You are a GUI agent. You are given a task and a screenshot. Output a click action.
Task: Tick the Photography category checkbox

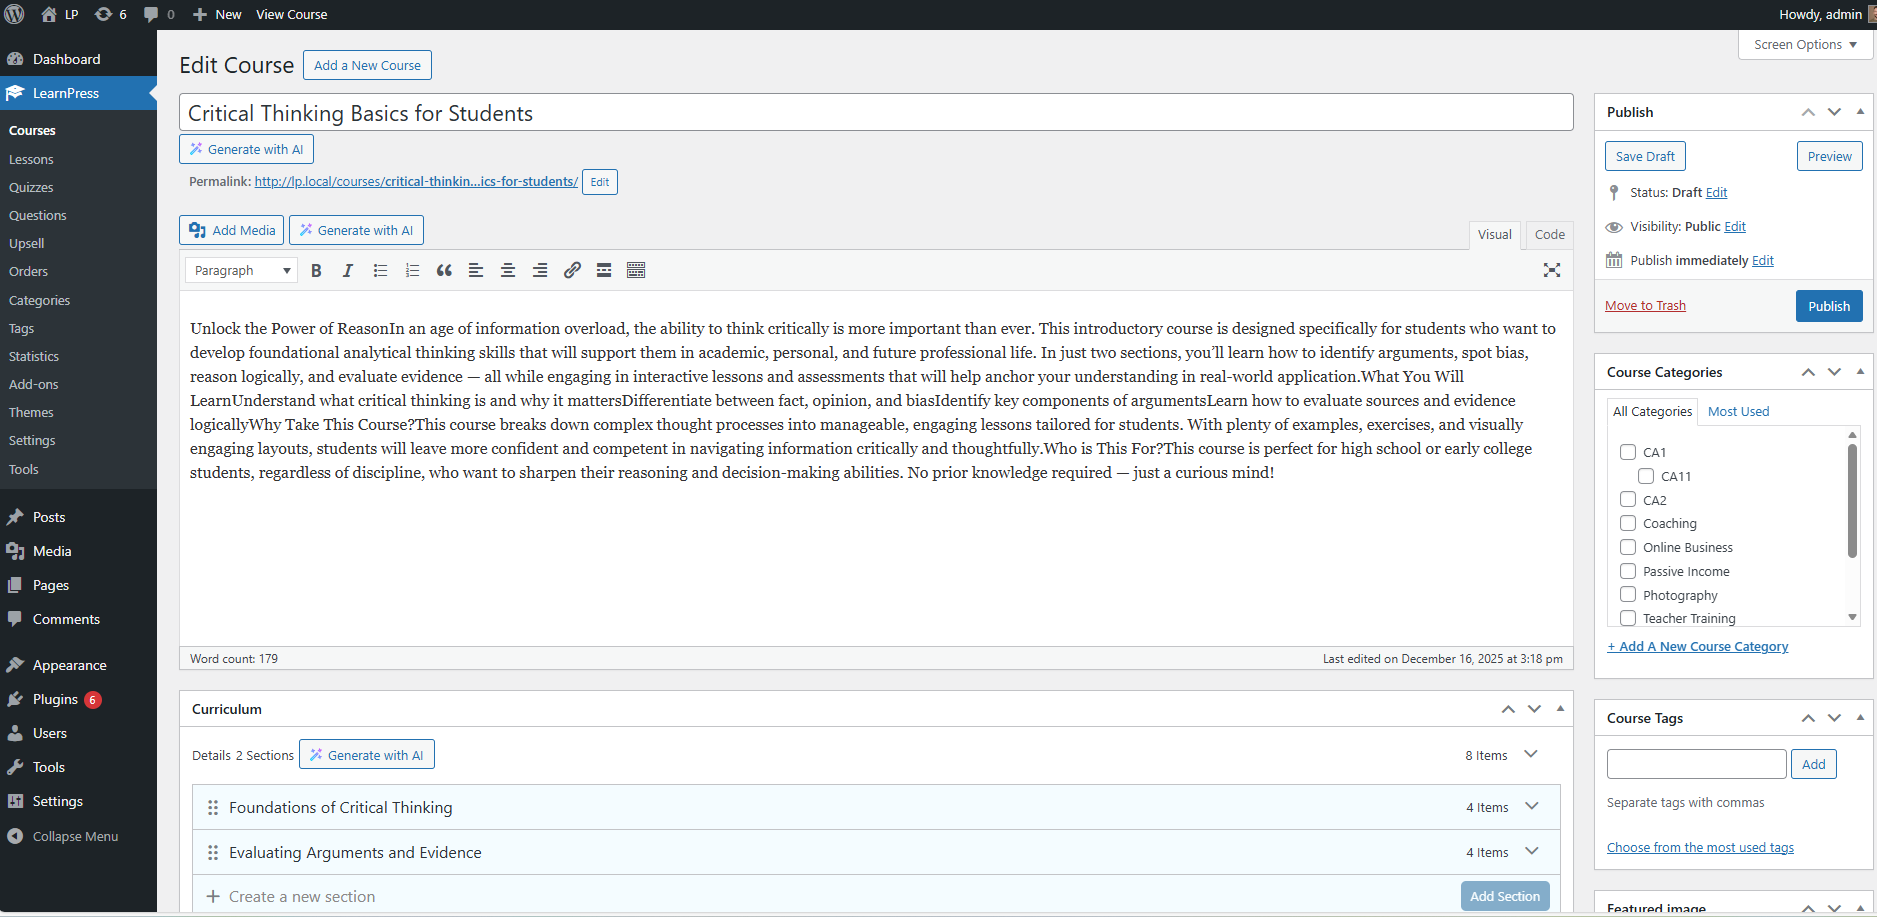(1628, 595)
